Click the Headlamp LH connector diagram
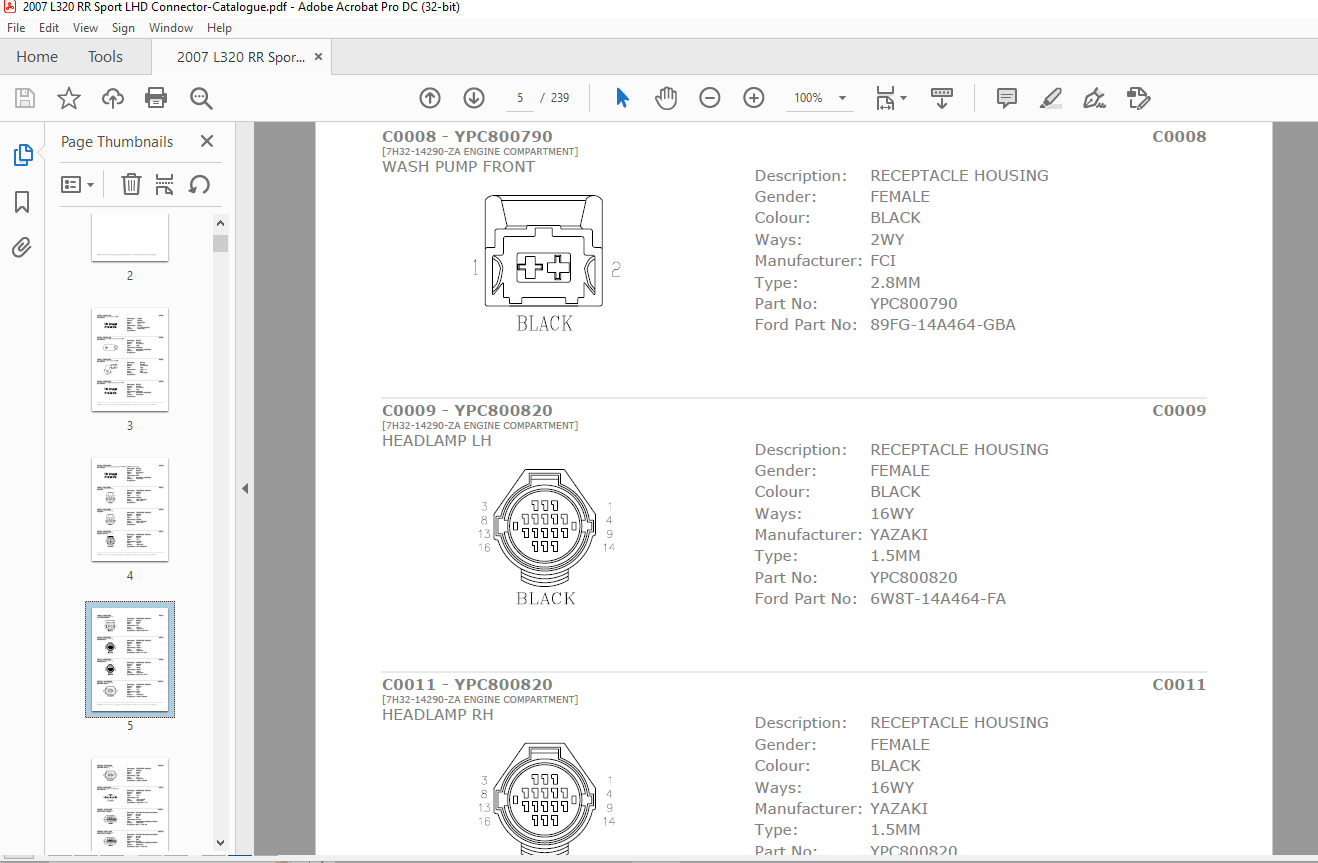Image resolution: width=1318 pixels, height=863 pixels. (x=546, y=527)
